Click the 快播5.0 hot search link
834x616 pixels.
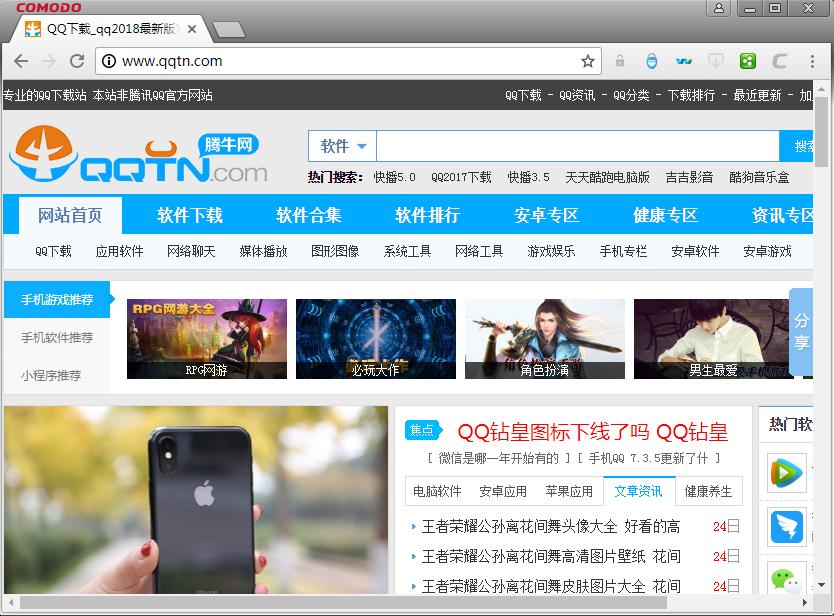394,177
